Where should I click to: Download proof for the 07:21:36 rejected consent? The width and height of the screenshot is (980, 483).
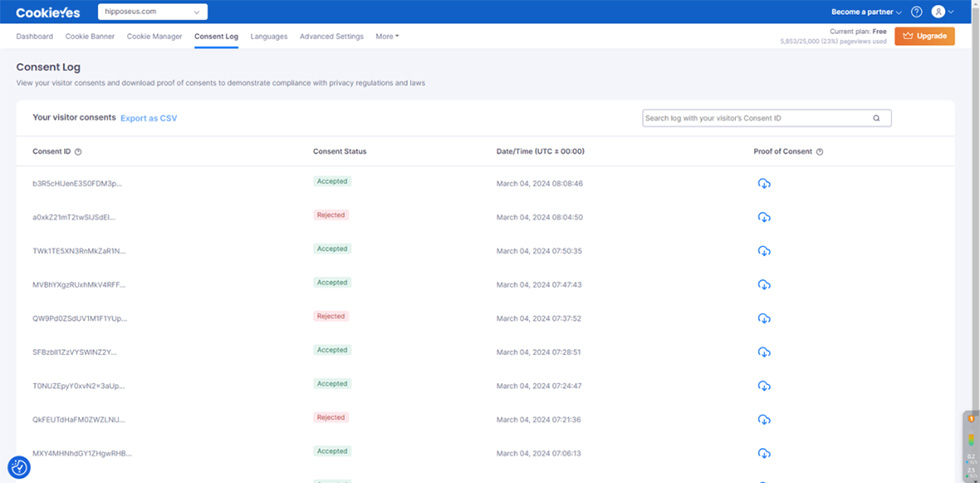click(x=764, y=419)
